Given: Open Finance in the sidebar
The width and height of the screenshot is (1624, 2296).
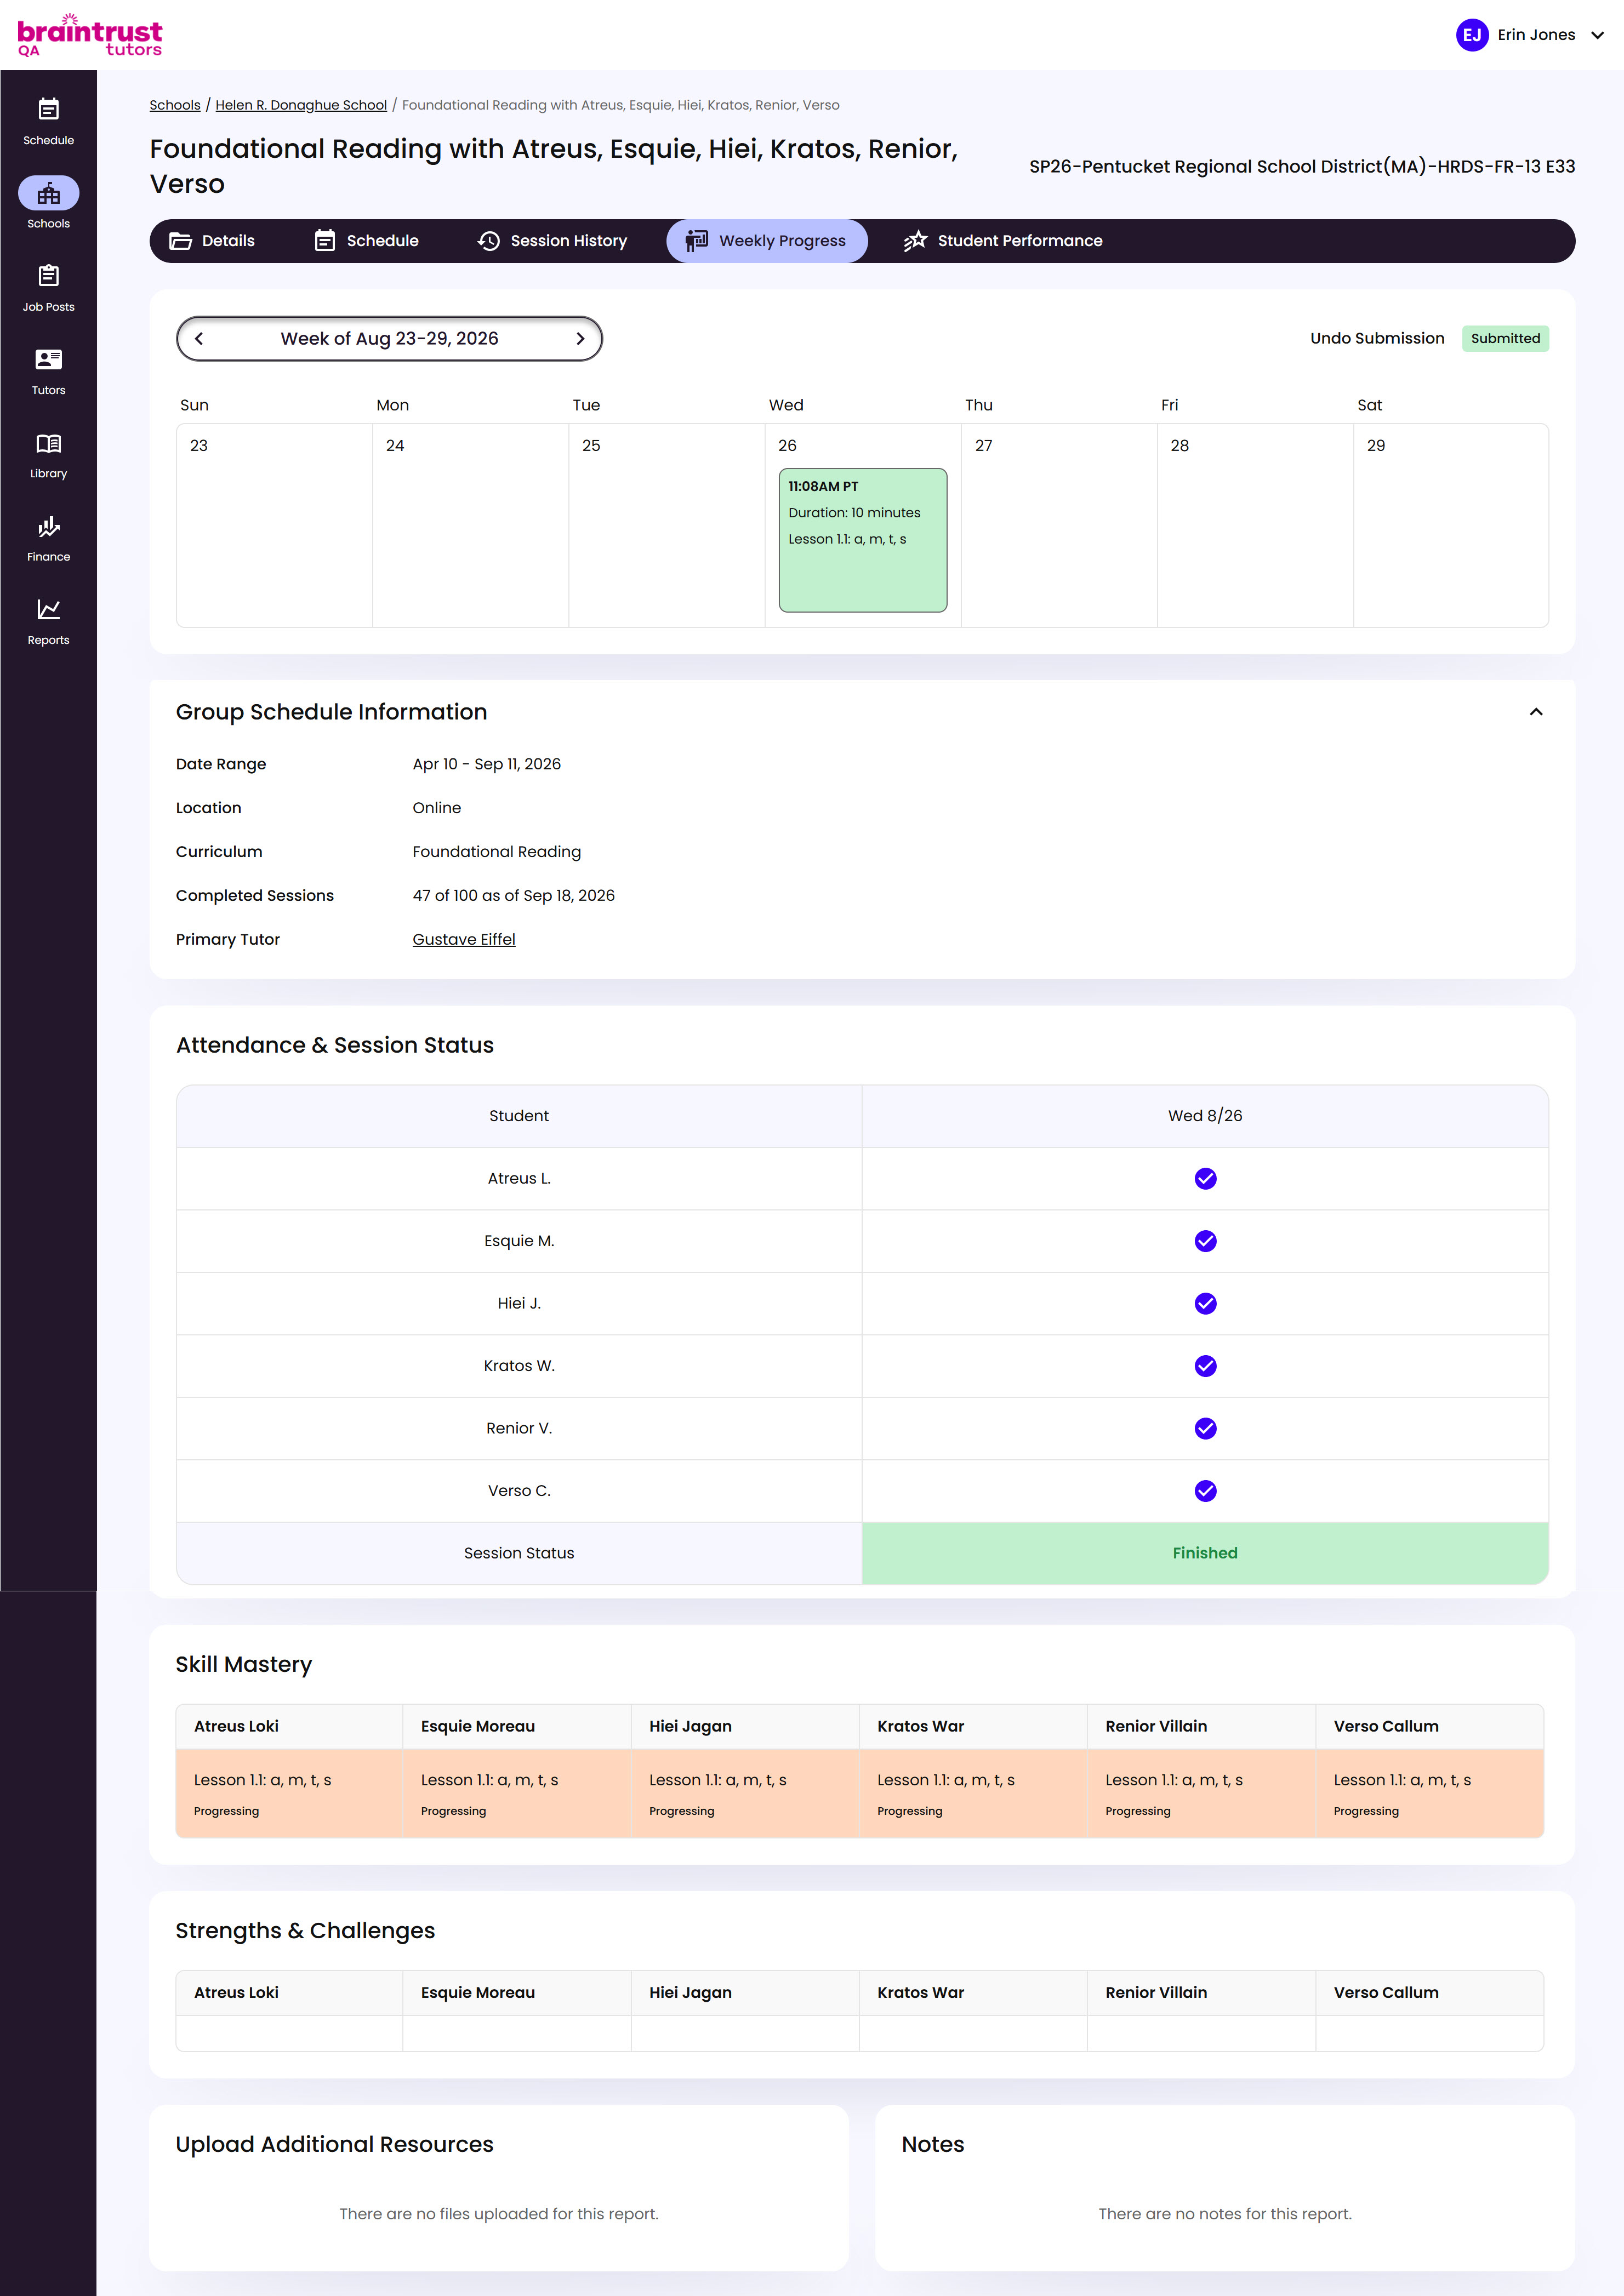Looking at the screenshot, I should click(x=48, y=539).
